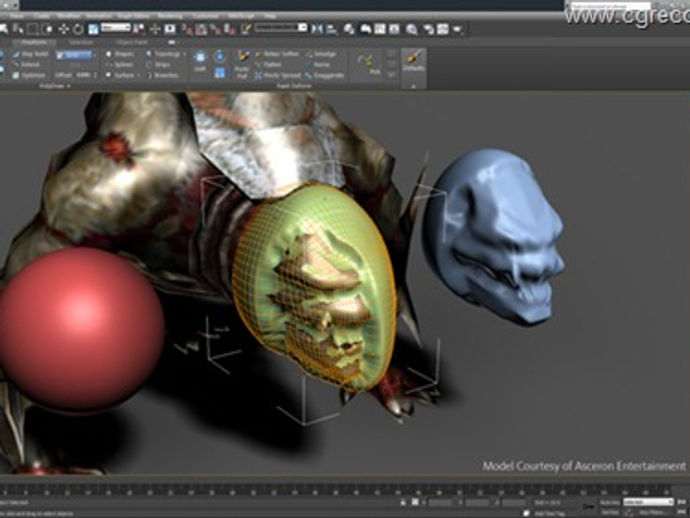Activate the Pinch/Spread brush
The height and width of the screenshot is (518, 690).
click(x=278, y=75)
